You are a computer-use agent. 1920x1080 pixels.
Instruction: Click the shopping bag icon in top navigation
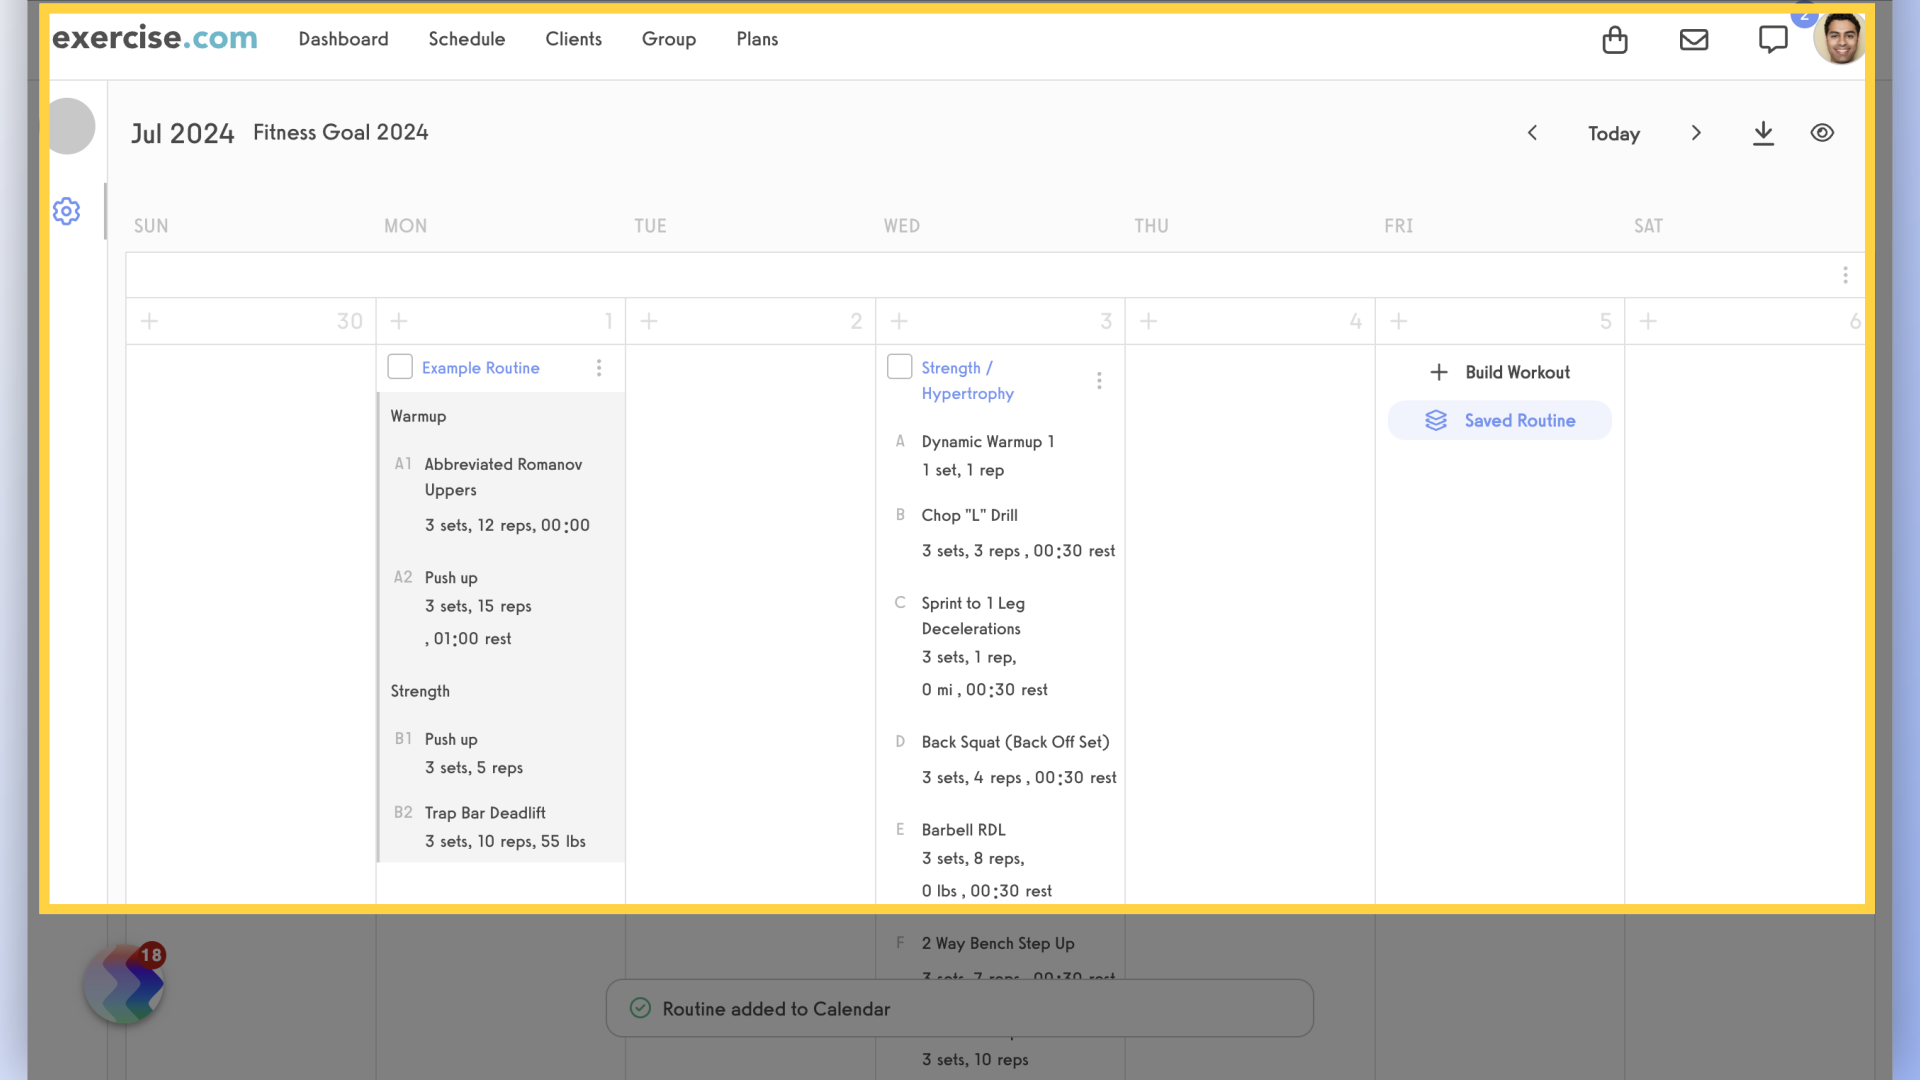tap(1614, 38)
